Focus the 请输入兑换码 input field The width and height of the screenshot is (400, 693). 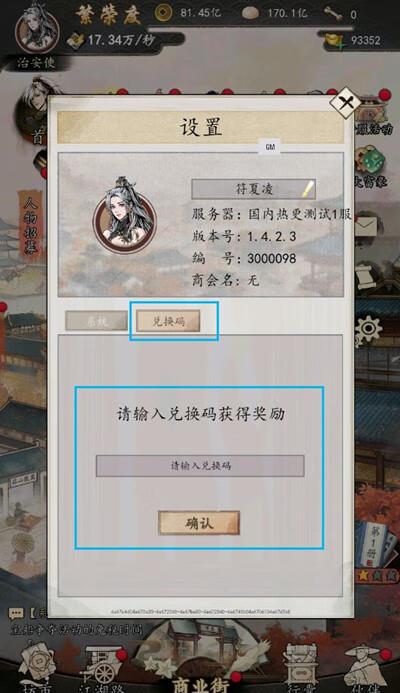click(x=200, y=466)
